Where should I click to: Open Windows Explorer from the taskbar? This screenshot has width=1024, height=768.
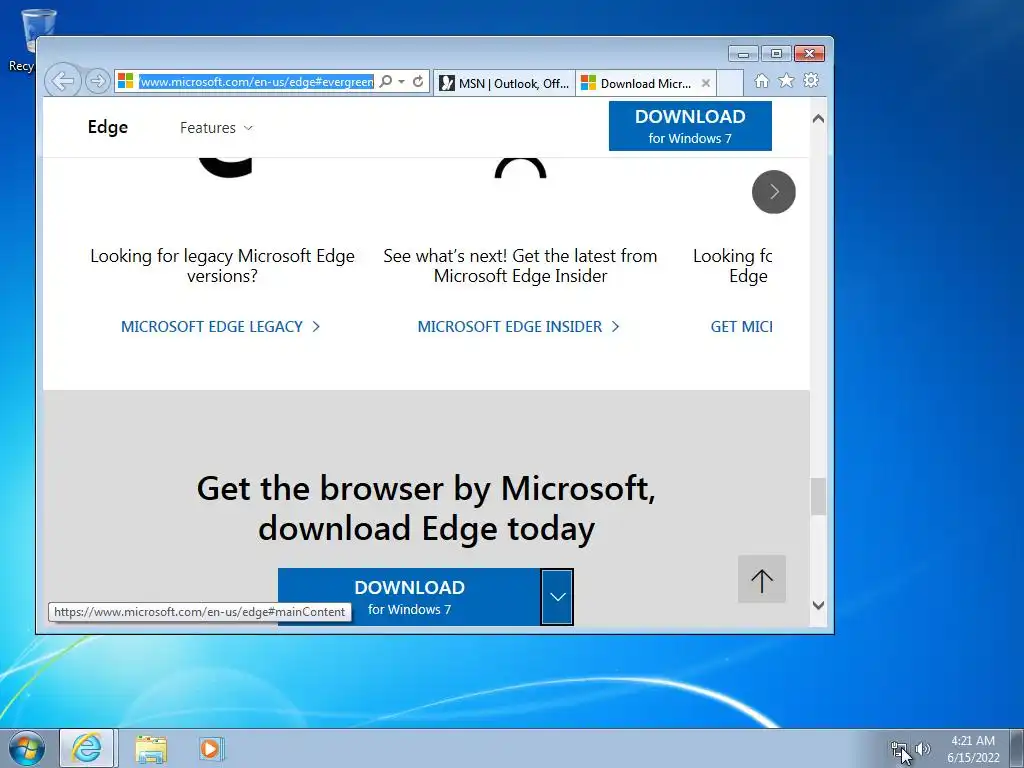pyautogui.click(x=151, y=749)
